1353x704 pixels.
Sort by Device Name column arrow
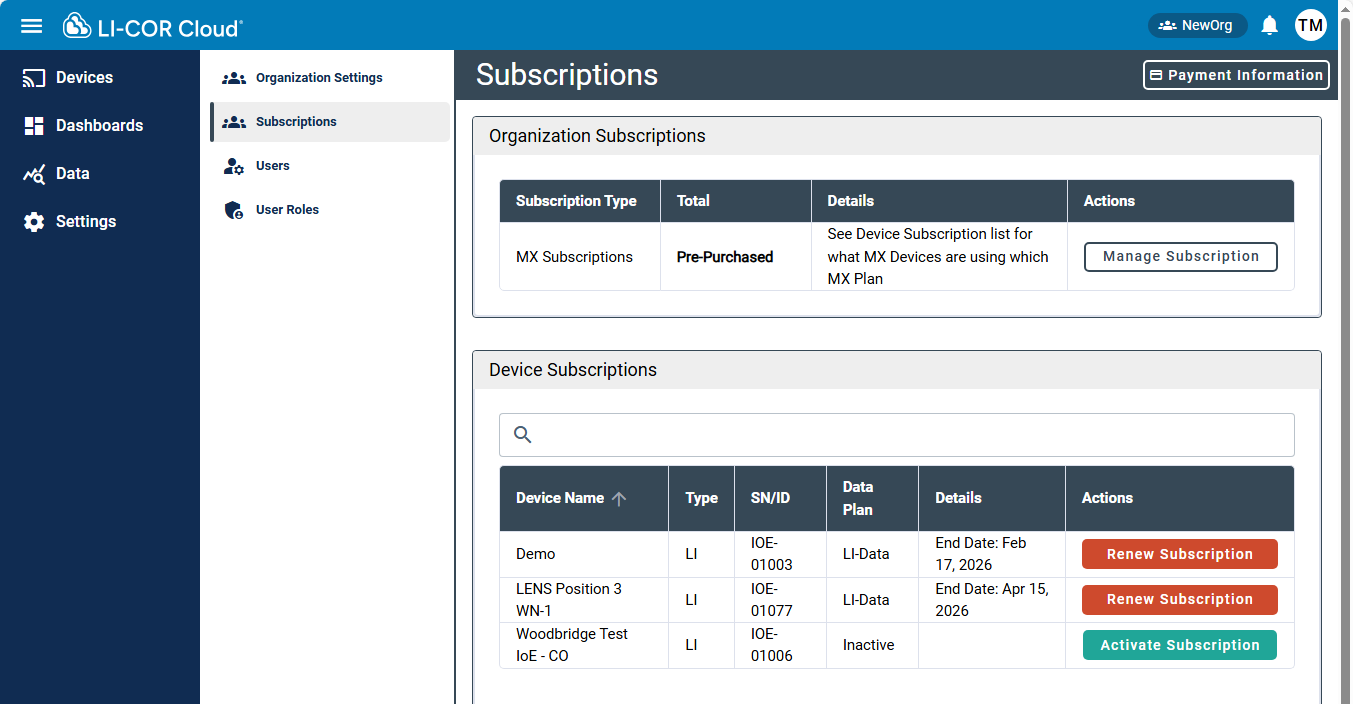(x=619, y=498)
